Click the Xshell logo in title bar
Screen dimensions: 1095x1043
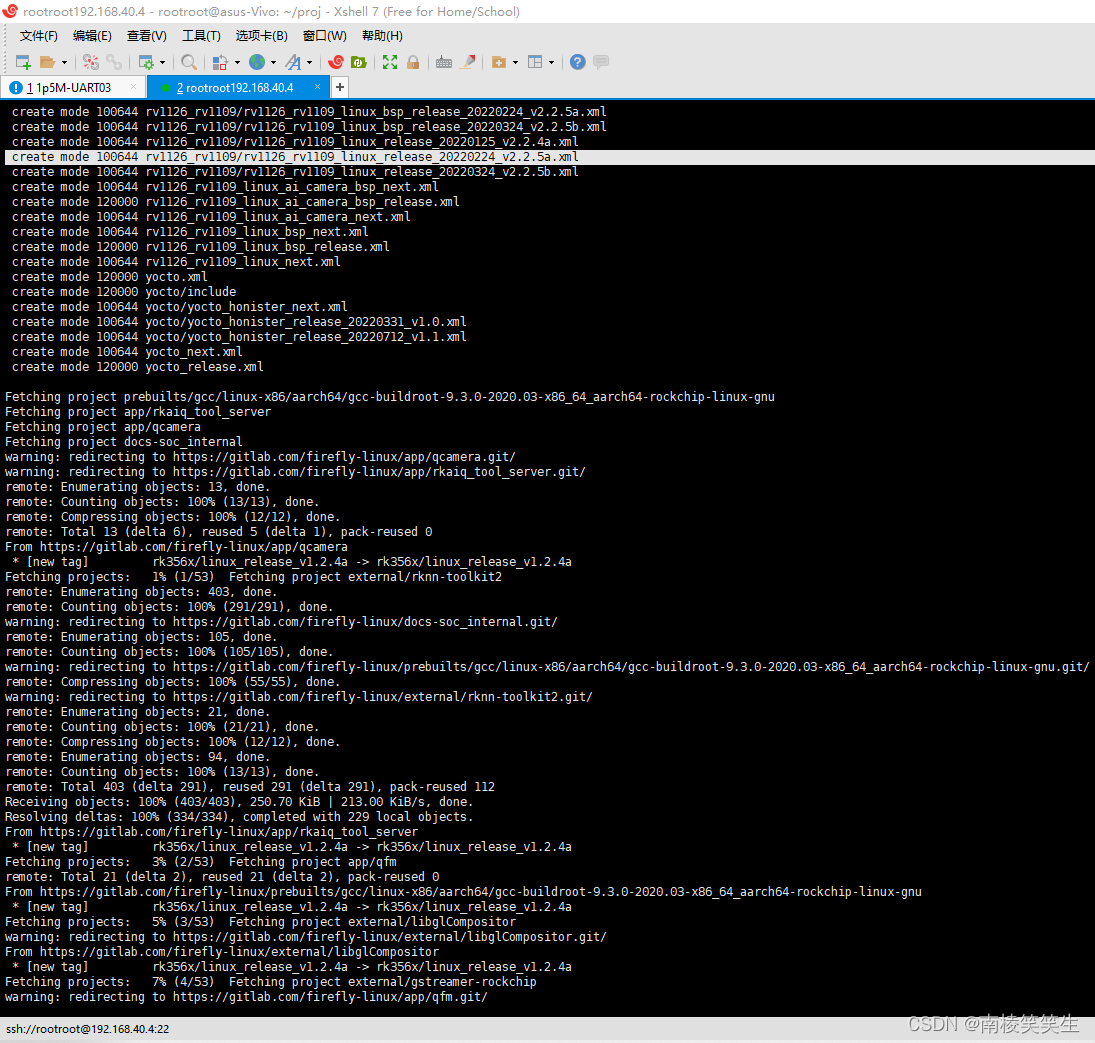click(10, 11)
